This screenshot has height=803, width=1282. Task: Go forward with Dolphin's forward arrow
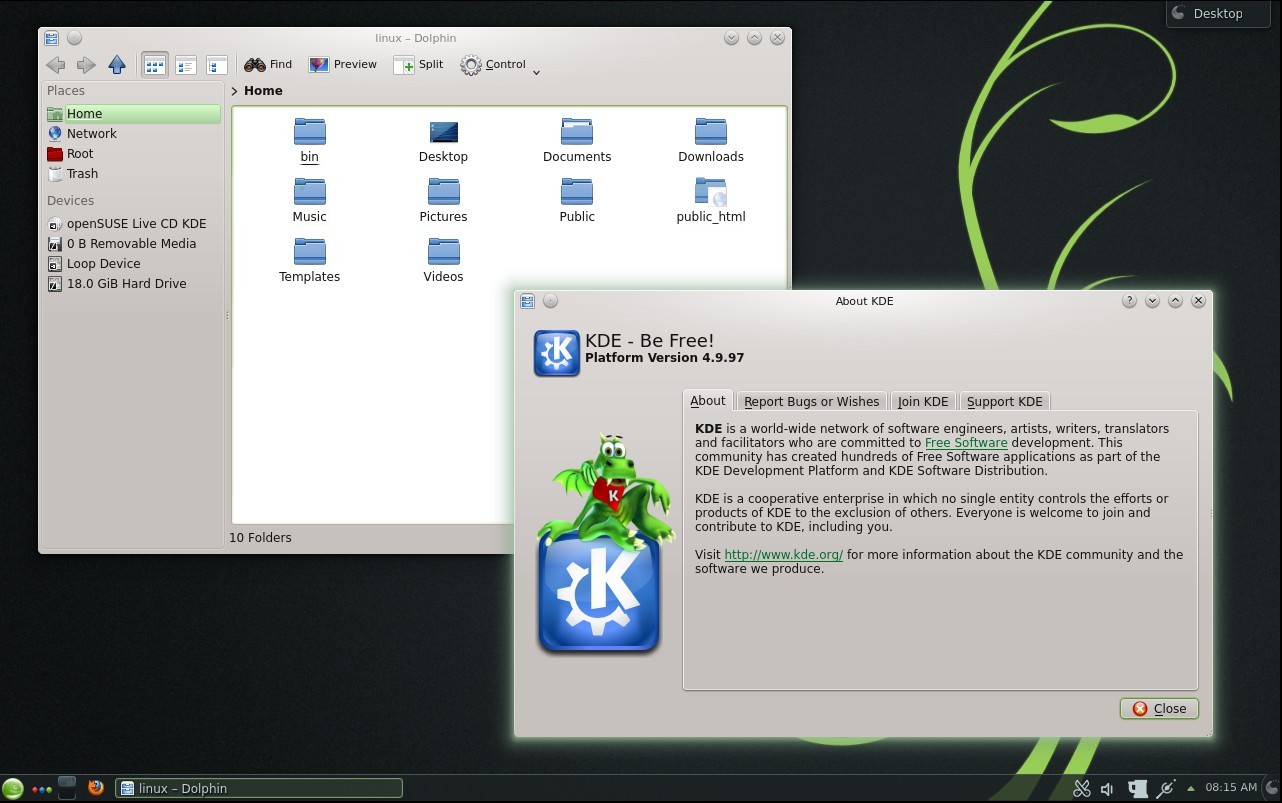click(86, 65)
